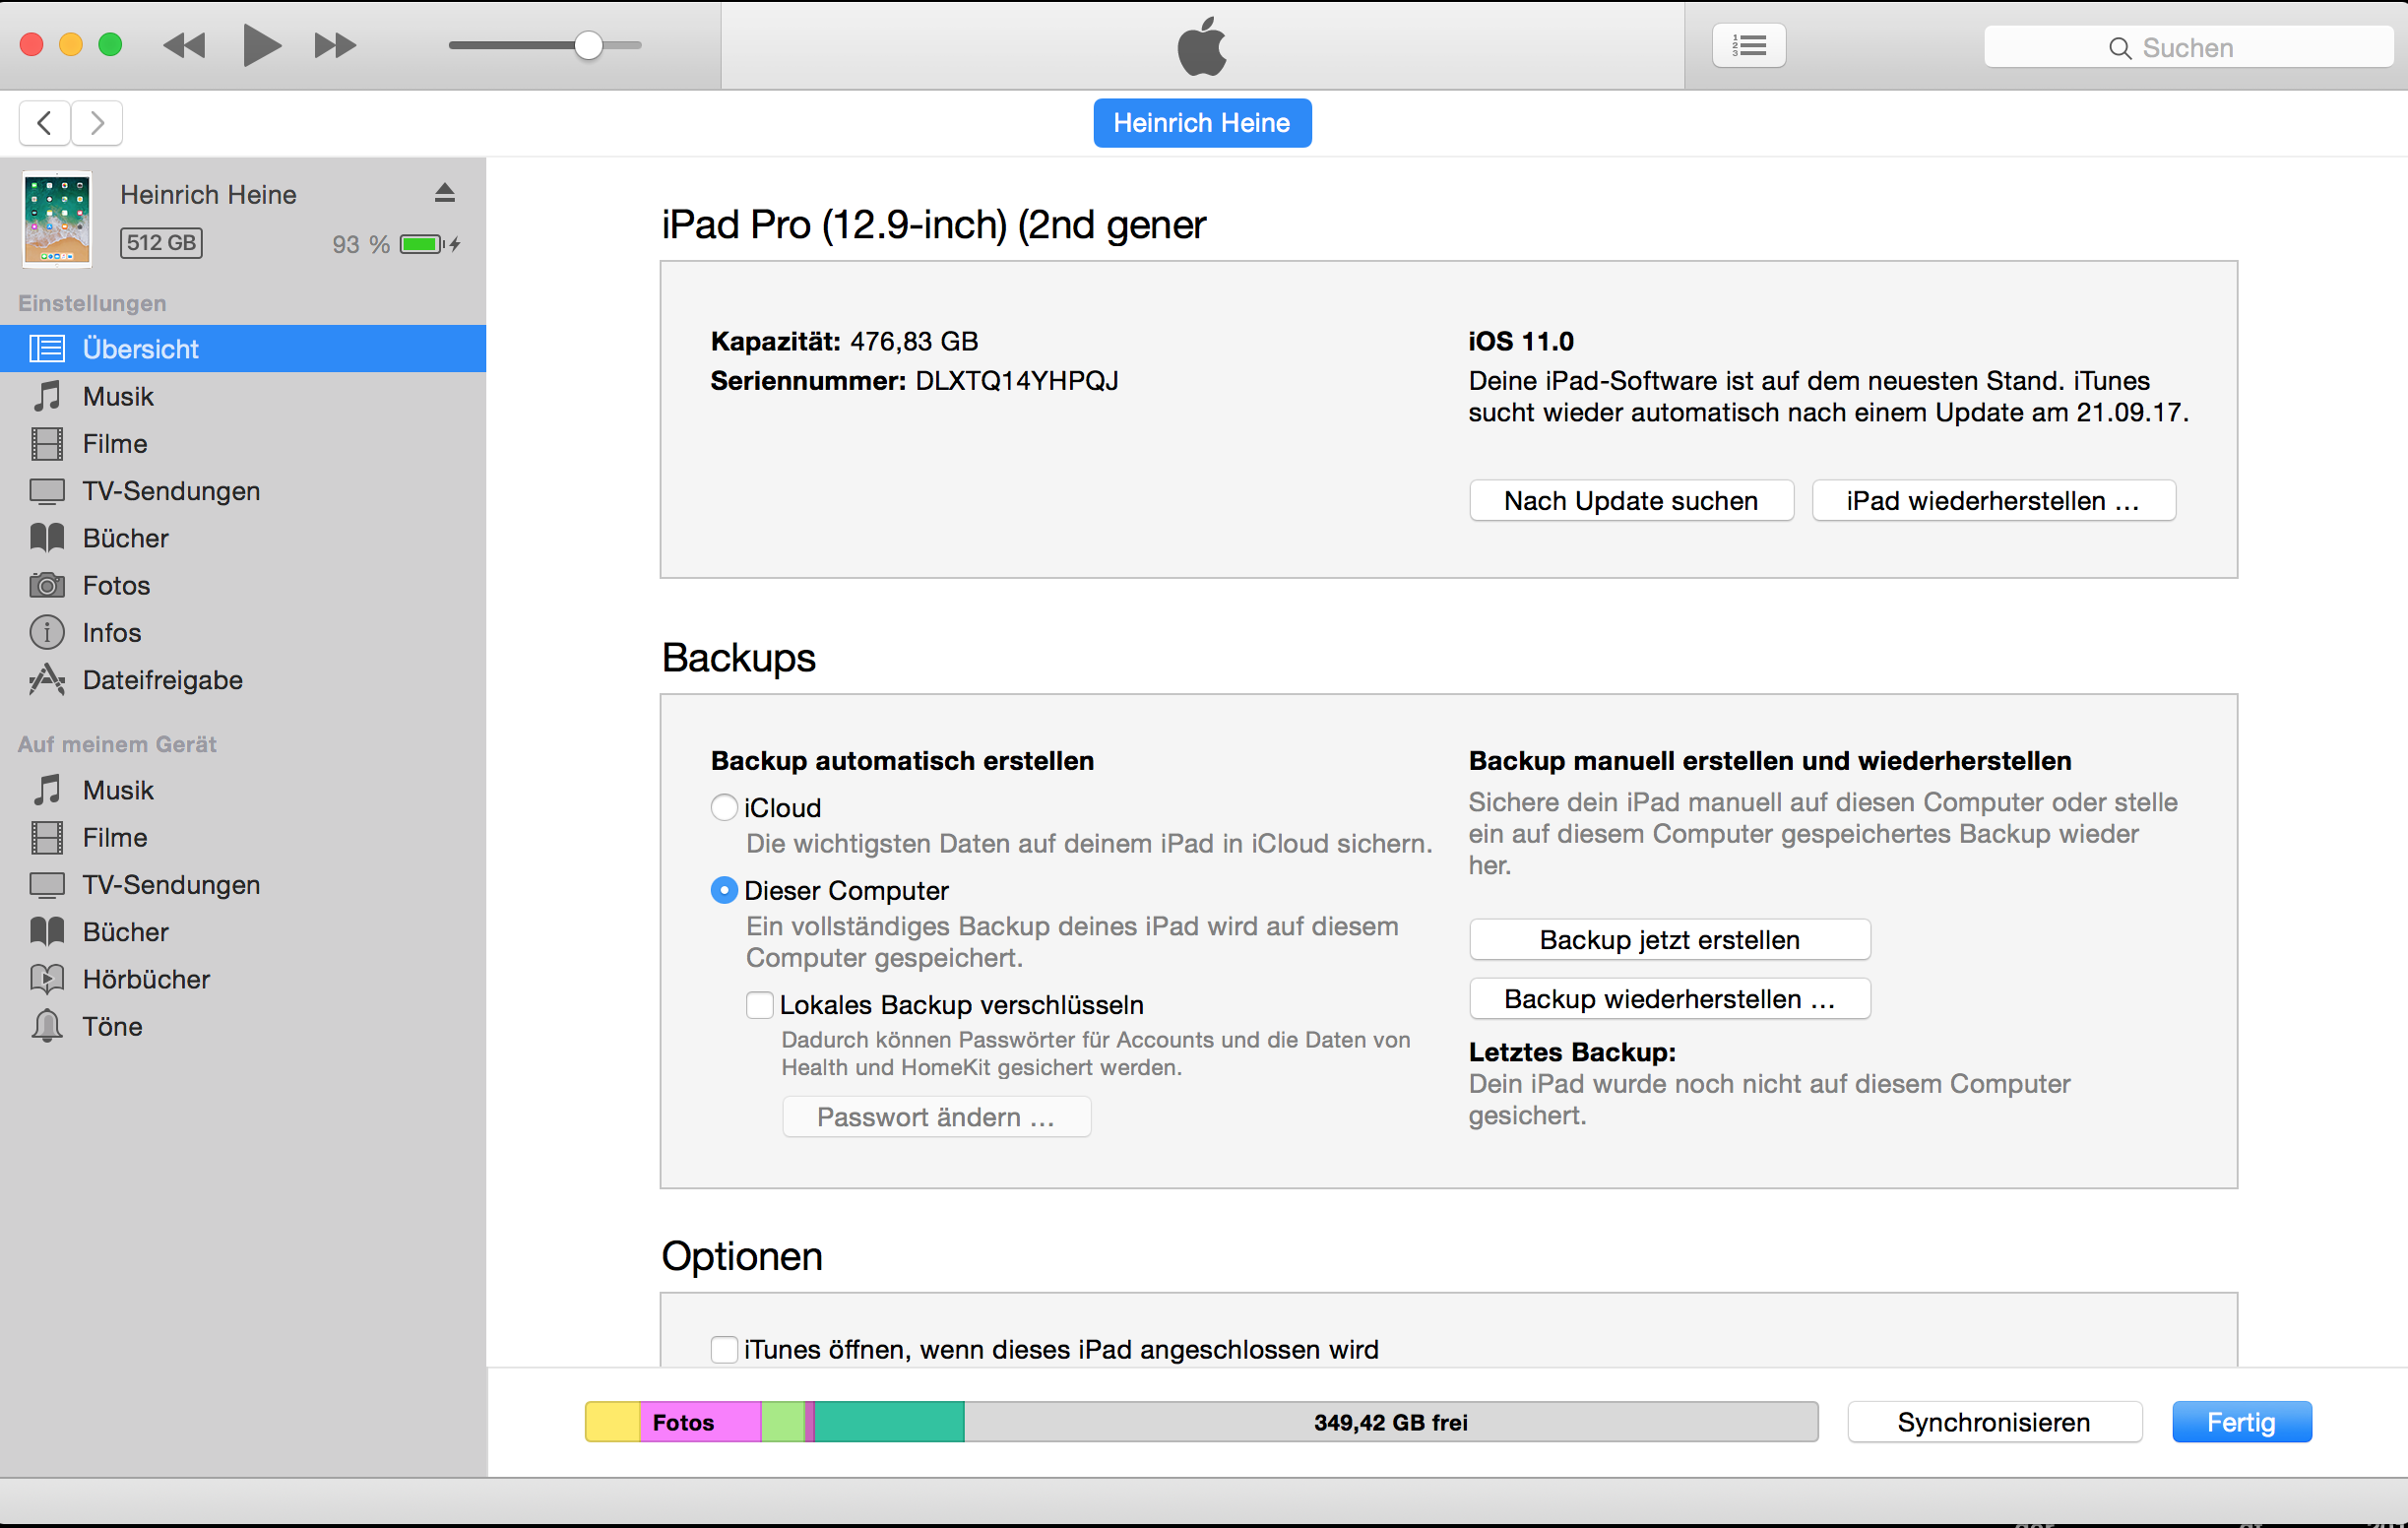Screen dimensions: 2408x1528
Task: Click the back navigation chevron
Action: (44, 123)
